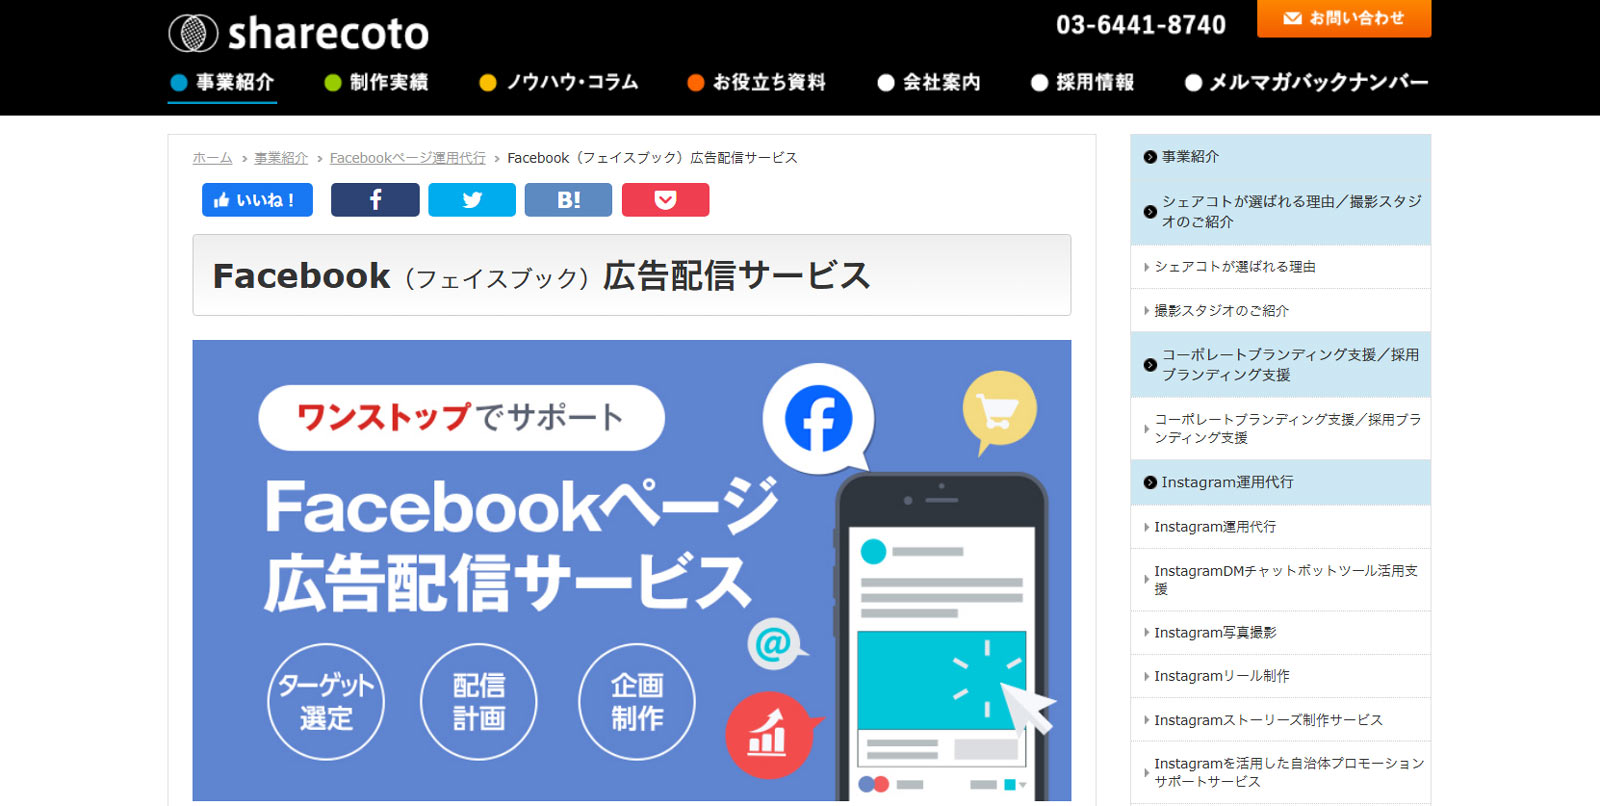This screenshot has height=806, width=1600.
Task: Select 採用情報 in the header menu
Action: coord(1083,82)
